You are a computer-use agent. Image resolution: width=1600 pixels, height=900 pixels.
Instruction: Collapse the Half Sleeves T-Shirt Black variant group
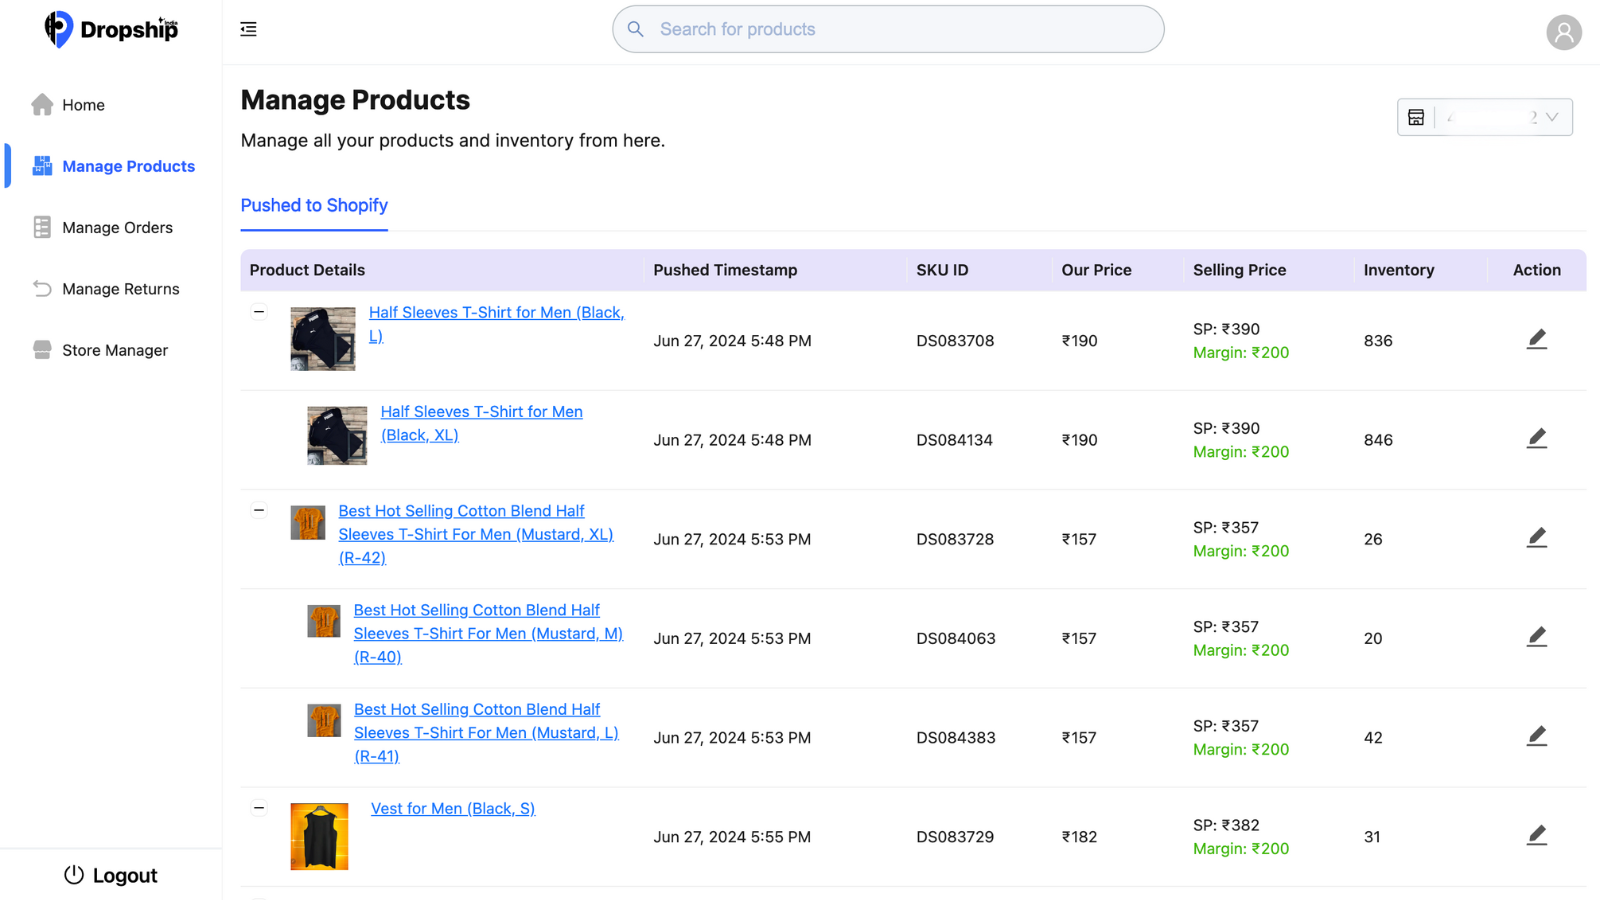click(x=259, y=312)
